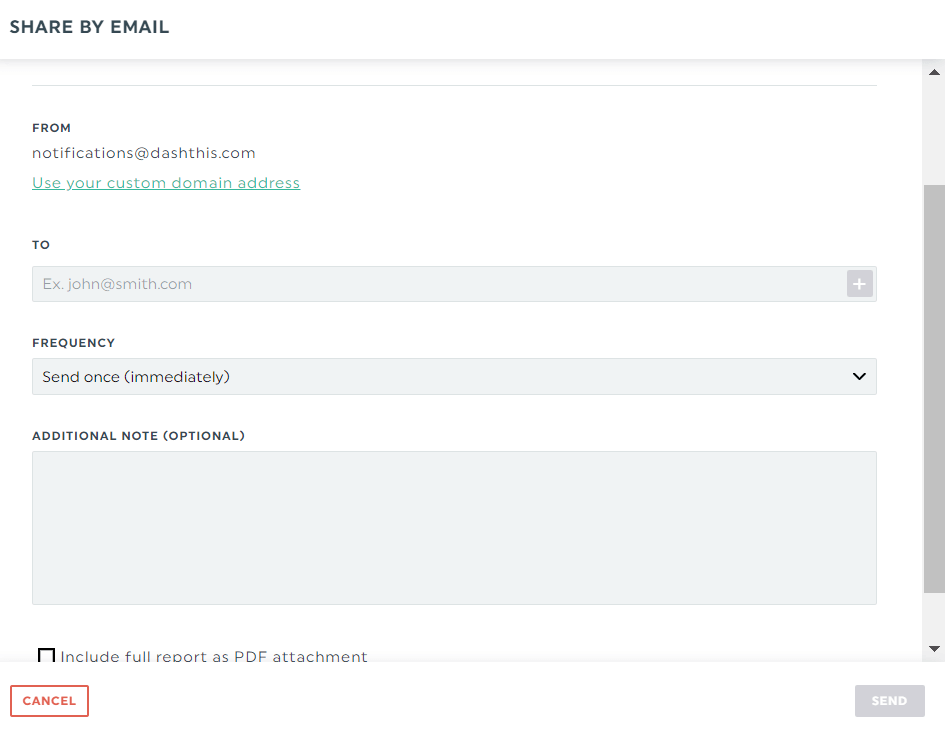This screenshot has height=738, width=945.
Task: Click the 'Additional Note (Optional)' label
Action: (139, 436)
